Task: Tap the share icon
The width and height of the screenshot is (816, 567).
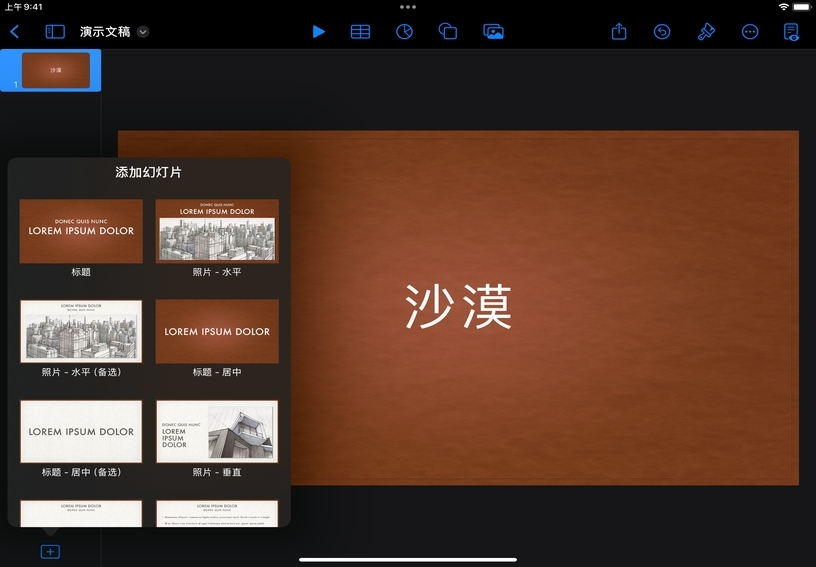Action: [619, 32]
